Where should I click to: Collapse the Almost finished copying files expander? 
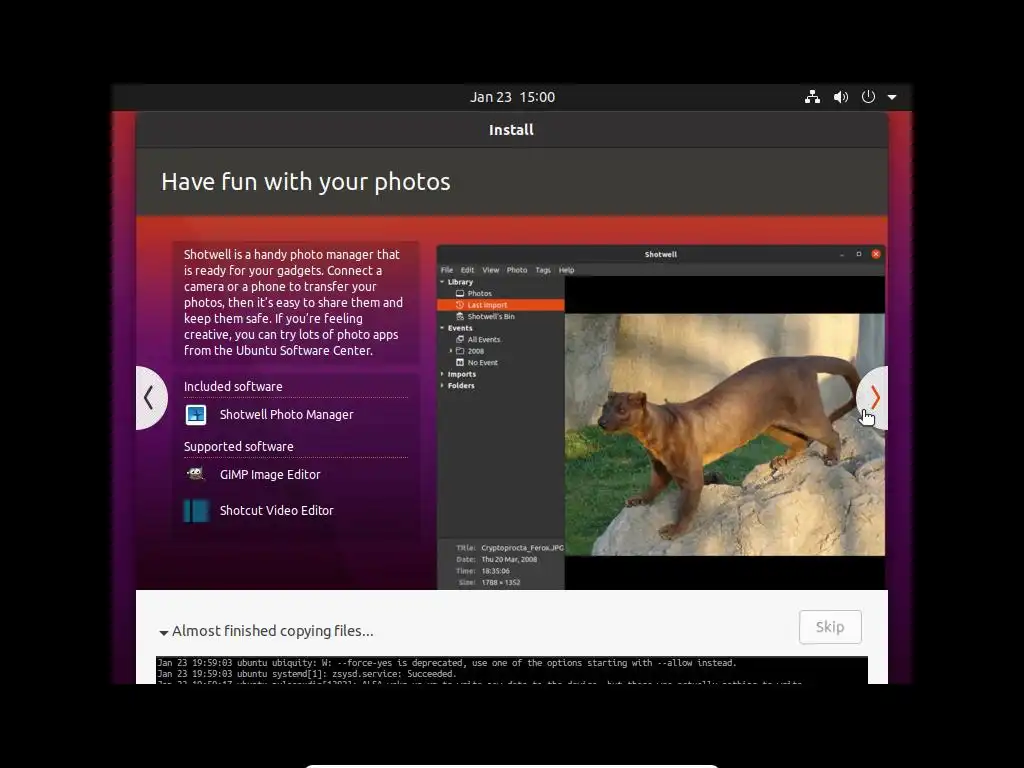click(x=164, y=632)
